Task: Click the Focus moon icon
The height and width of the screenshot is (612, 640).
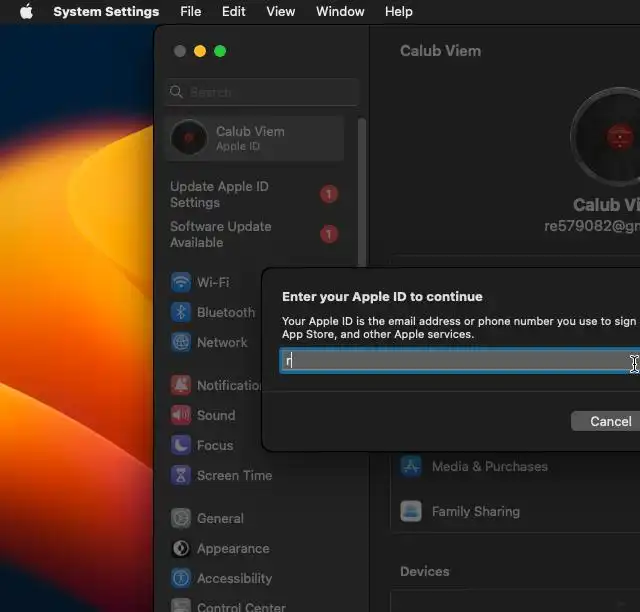Action: (181, 445)
